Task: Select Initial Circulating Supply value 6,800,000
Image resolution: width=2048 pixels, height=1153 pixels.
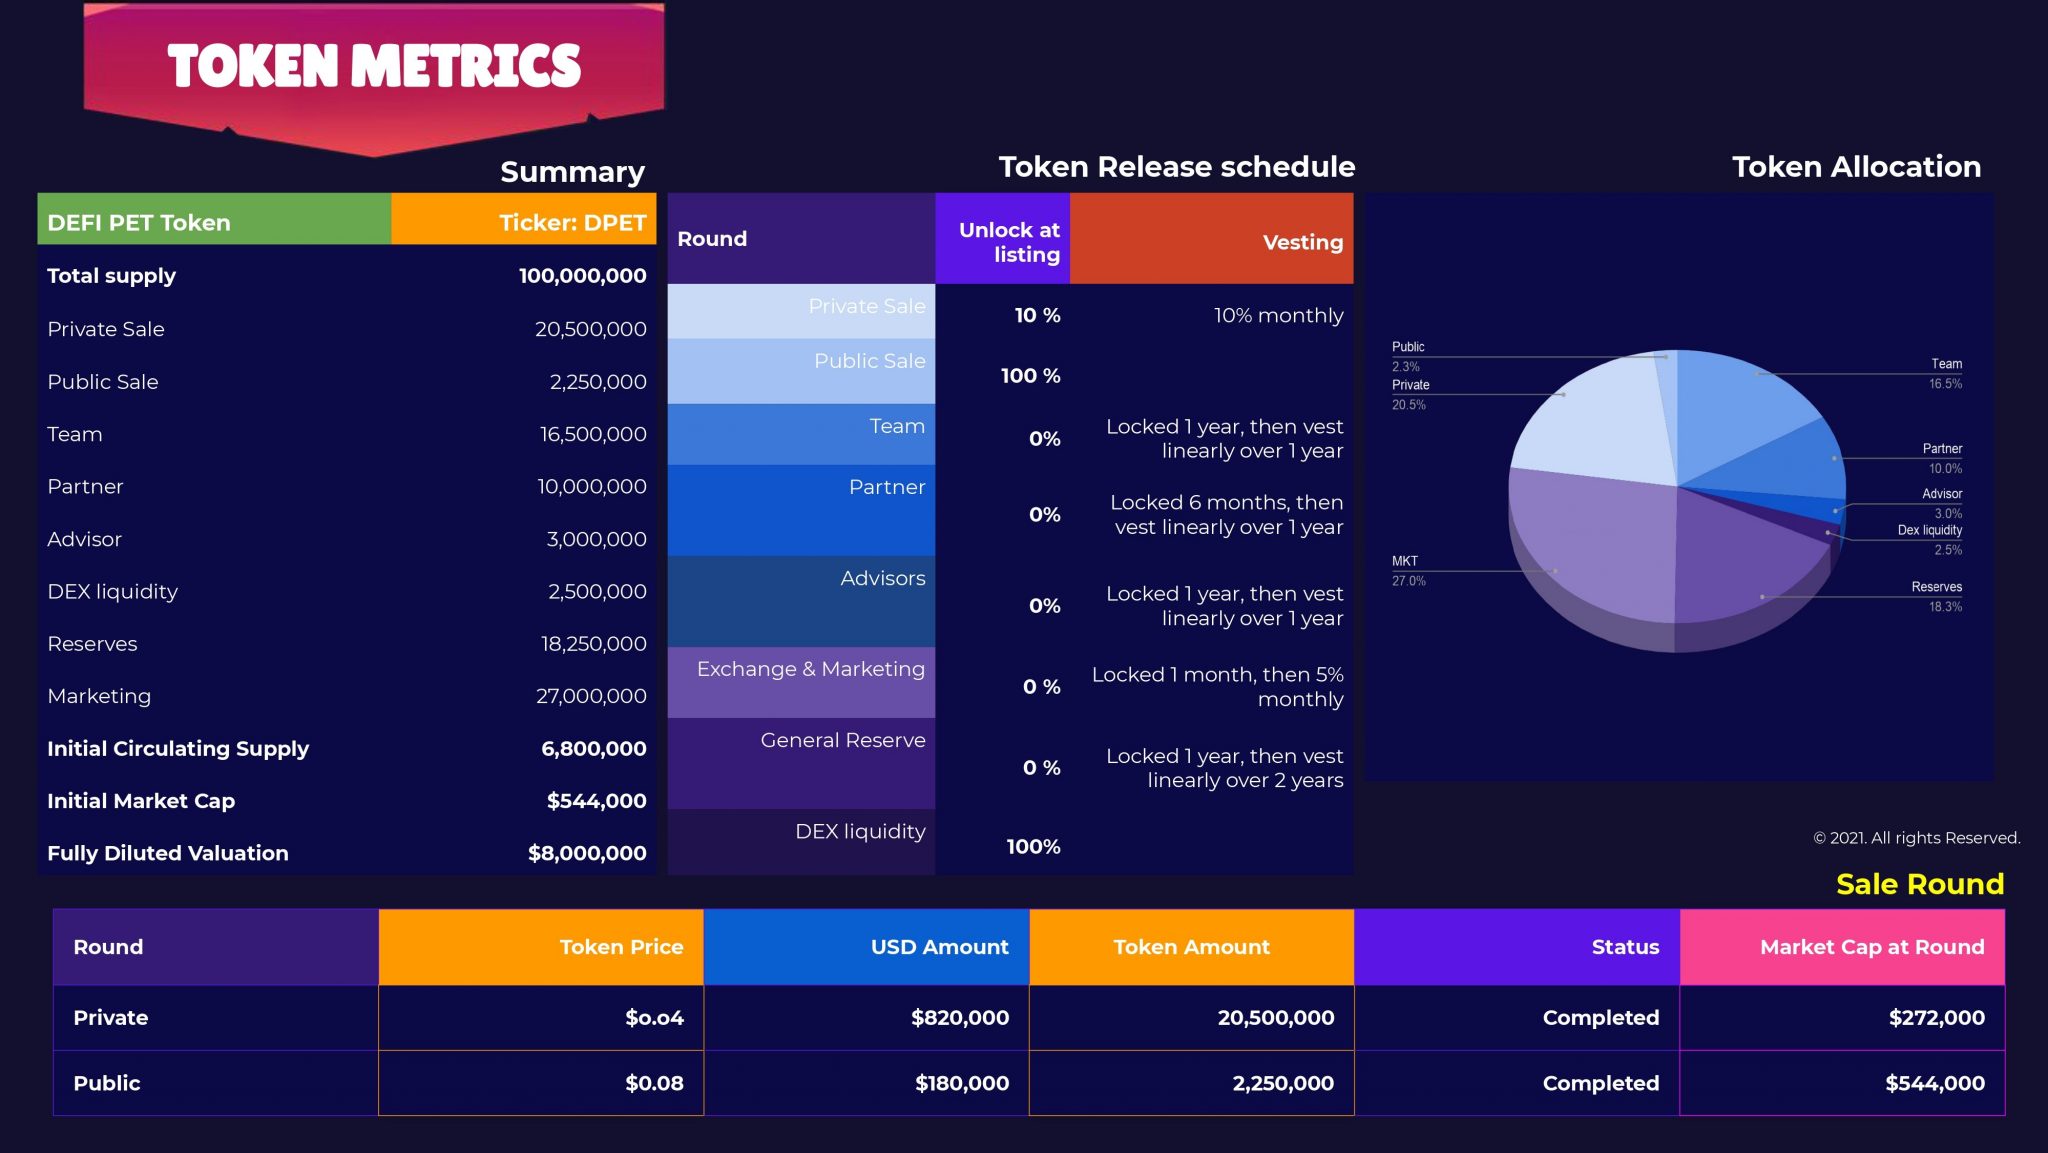Action: pyautogui.click(x=593, y=749)
